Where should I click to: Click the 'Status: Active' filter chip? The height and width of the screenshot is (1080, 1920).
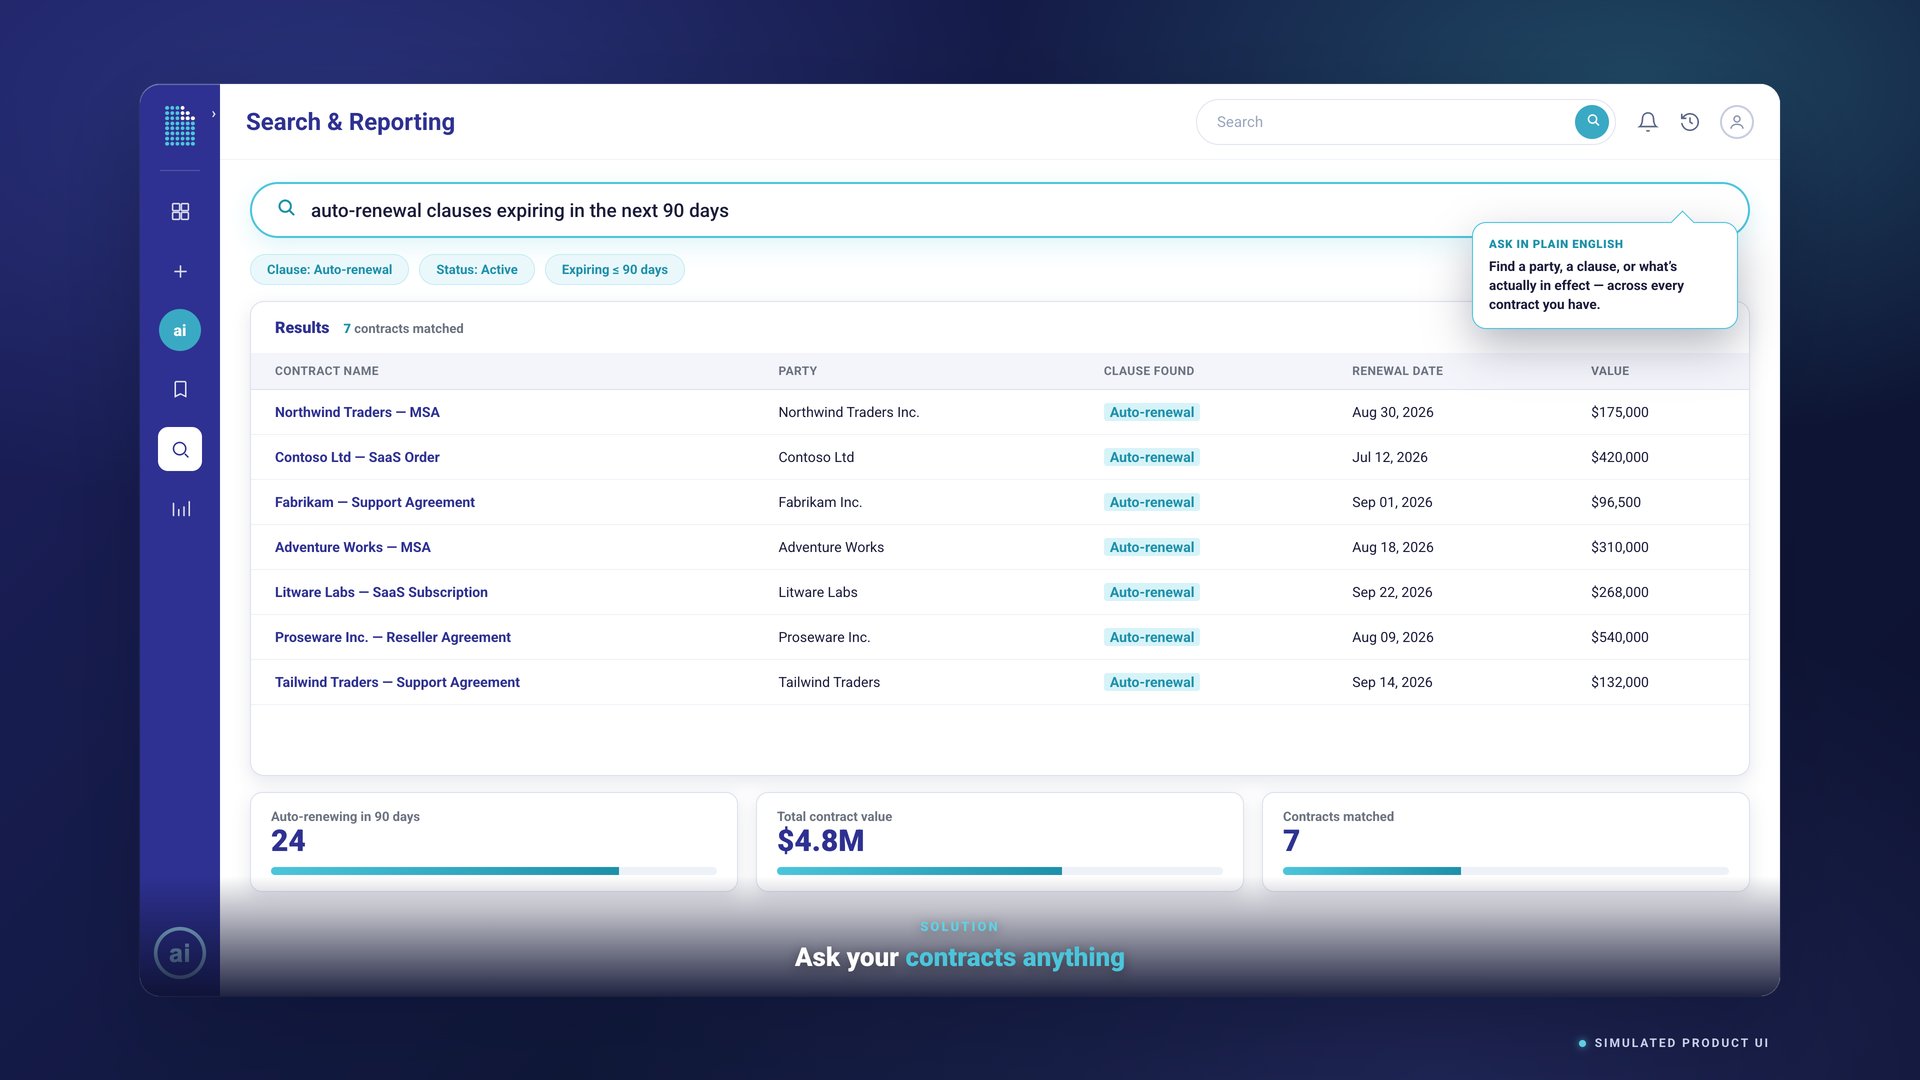477,270
